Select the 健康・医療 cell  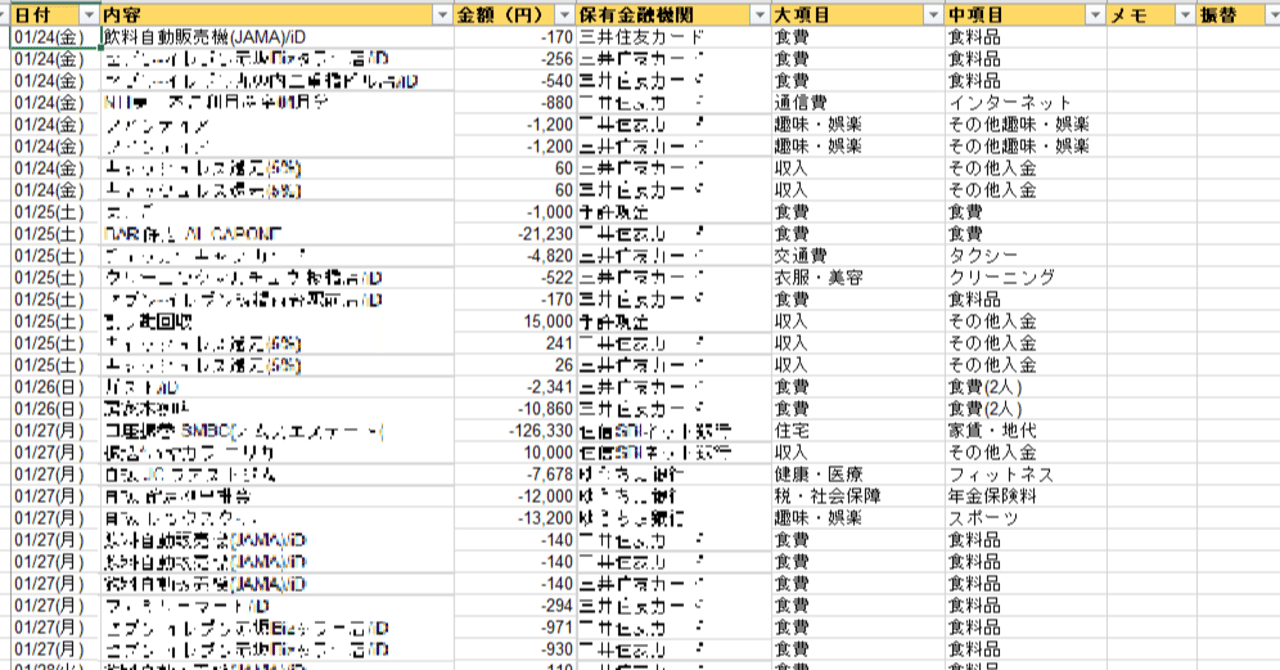pyautogui.click(x=859, y=474)
